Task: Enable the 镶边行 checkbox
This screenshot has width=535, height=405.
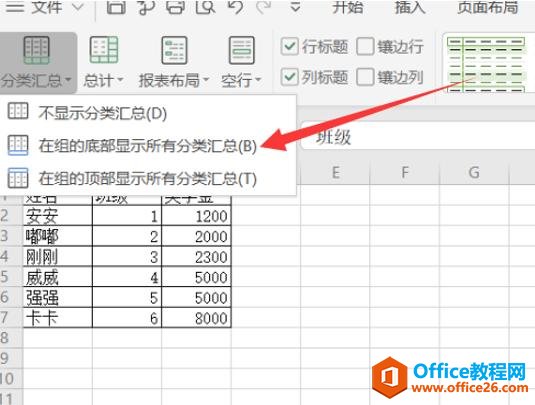Action: pos(365,46)
